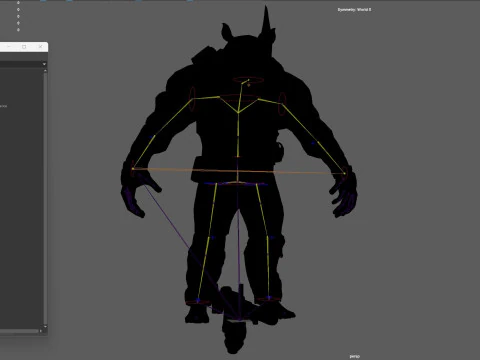480x360 pixels.
Task: Maximize the floating window
Action: tap(24, 47)
